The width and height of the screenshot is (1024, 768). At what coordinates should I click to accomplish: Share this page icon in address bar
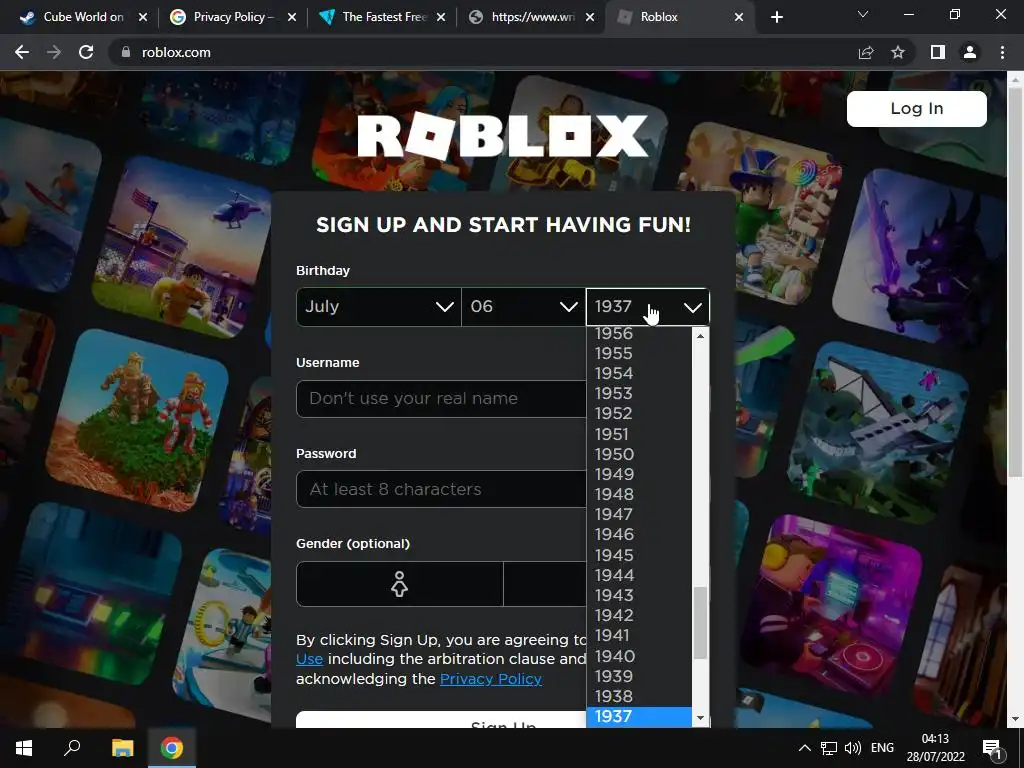coord(866,52)
